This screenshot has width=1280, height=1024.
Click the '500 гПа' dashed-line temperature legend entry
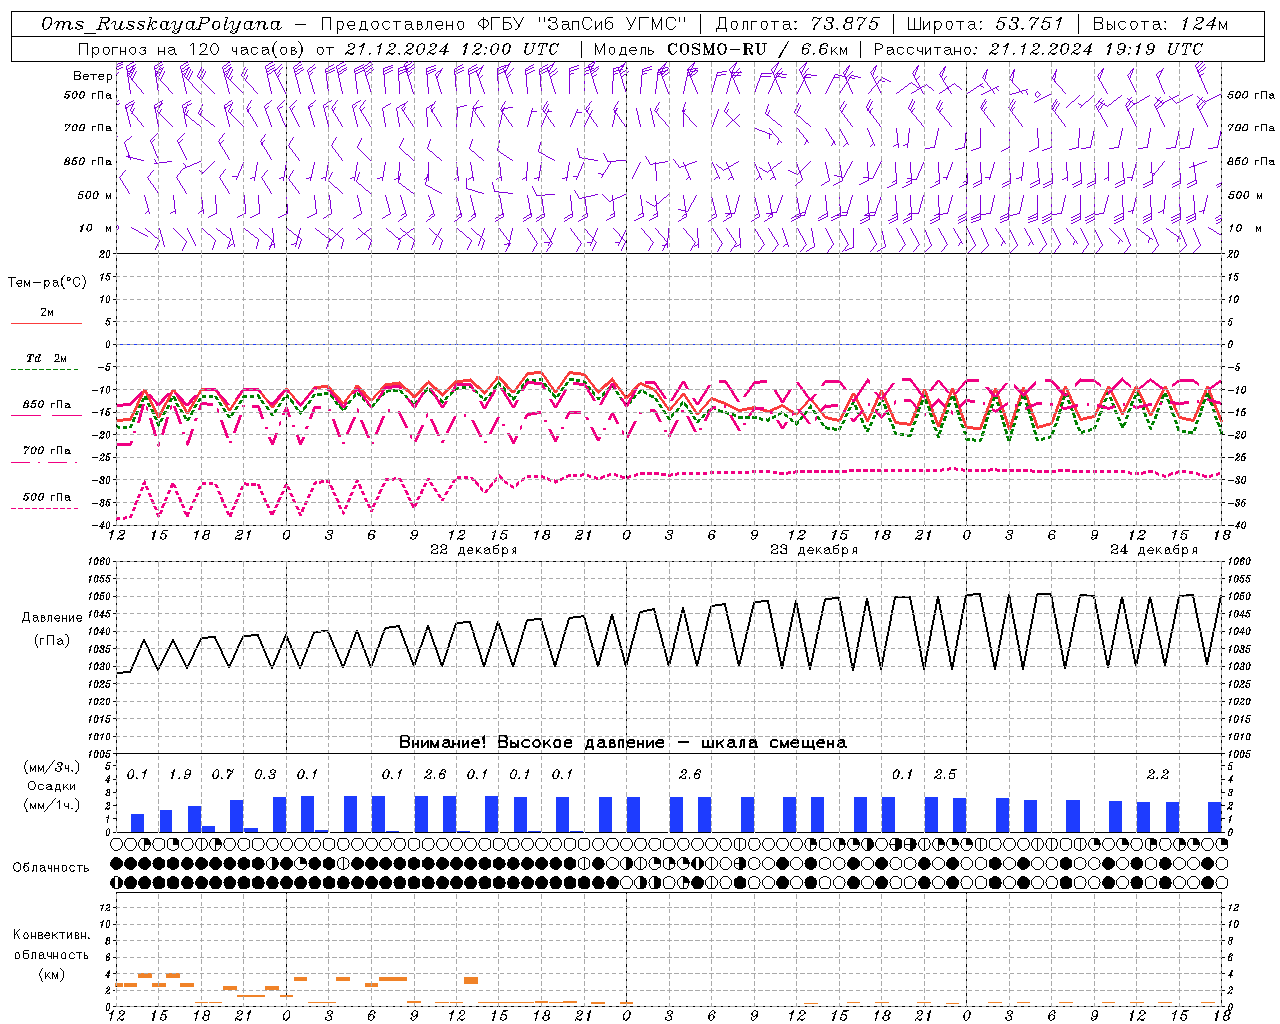coord(47,497)
